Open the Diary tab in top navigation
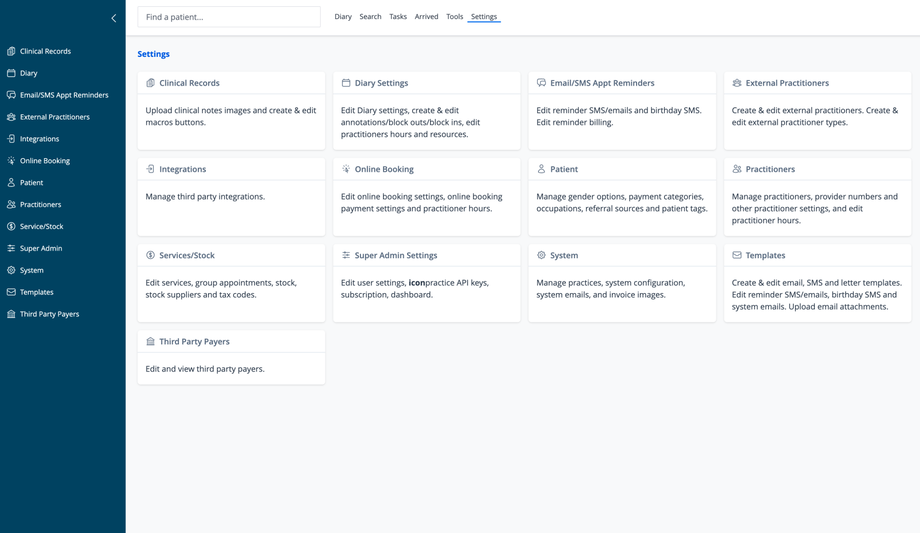The image size is (920, 533). pyautogui.click(x=343, y=17)
